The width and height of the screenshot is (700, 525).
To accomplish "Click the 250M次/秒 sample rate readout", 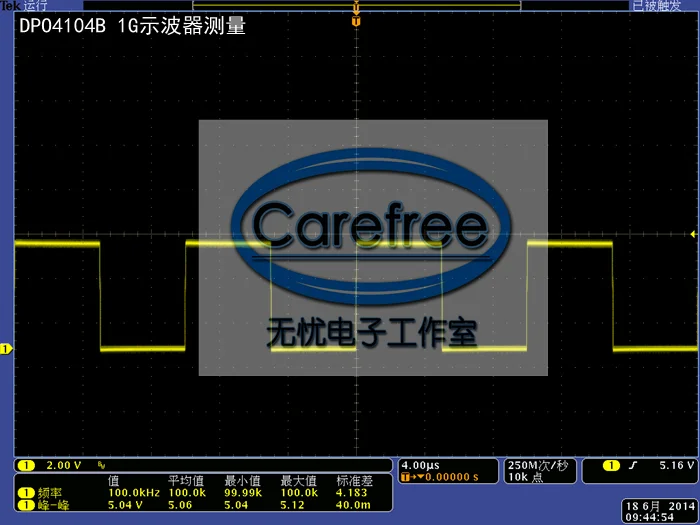I will (538, 465).
